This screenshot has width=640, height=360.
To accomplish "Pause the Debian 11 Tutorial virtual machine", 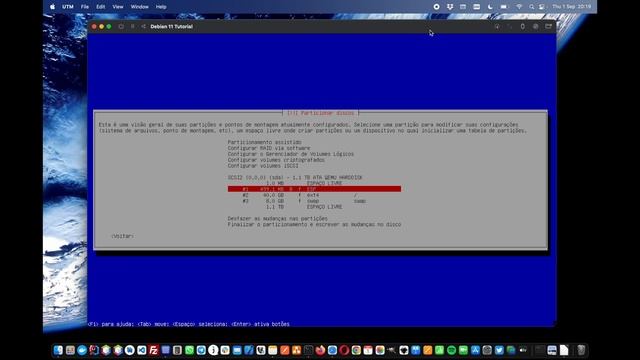I will (x=132, y=27).
